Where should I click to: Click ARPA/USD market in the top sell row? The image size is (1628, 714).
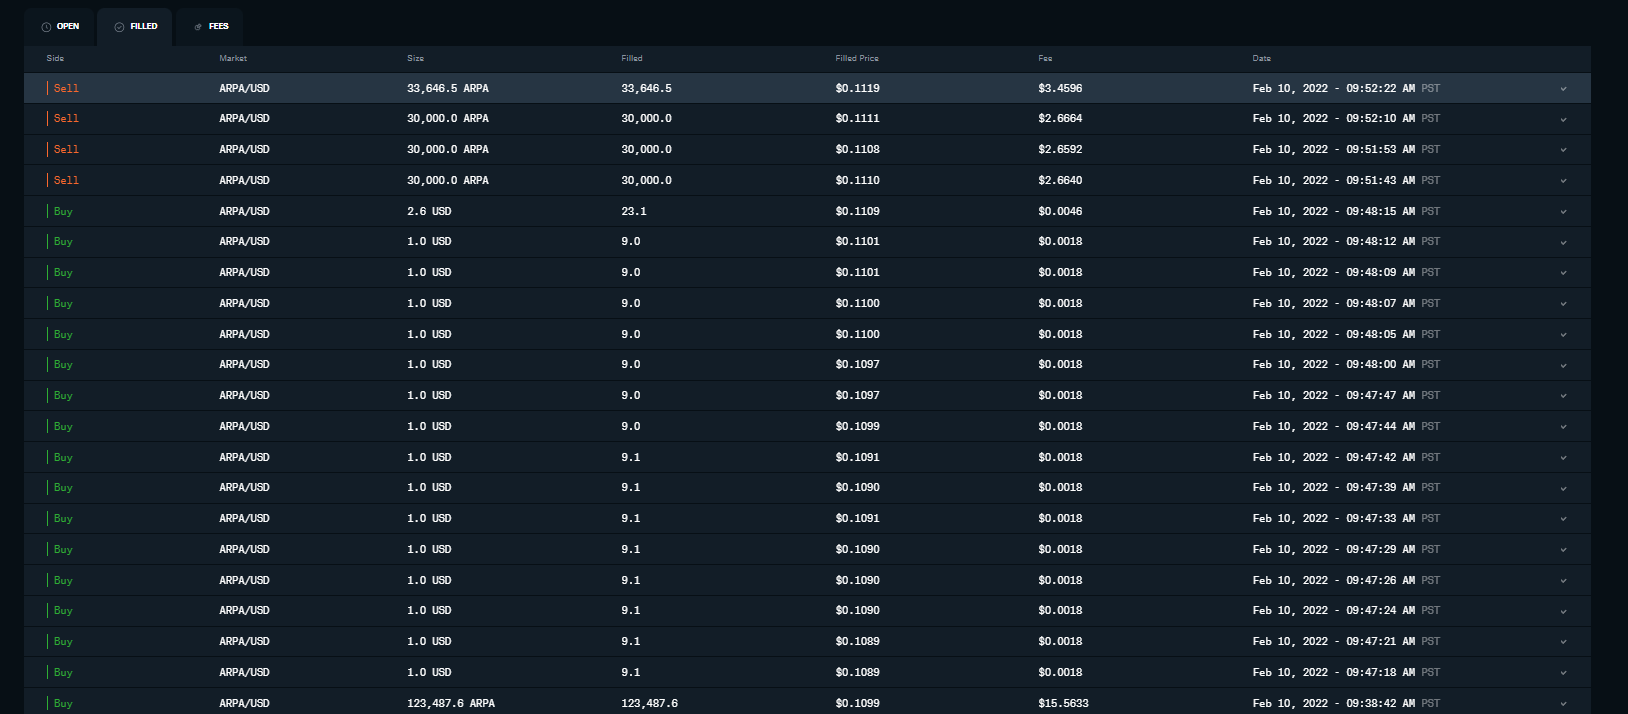pos(244,88)
